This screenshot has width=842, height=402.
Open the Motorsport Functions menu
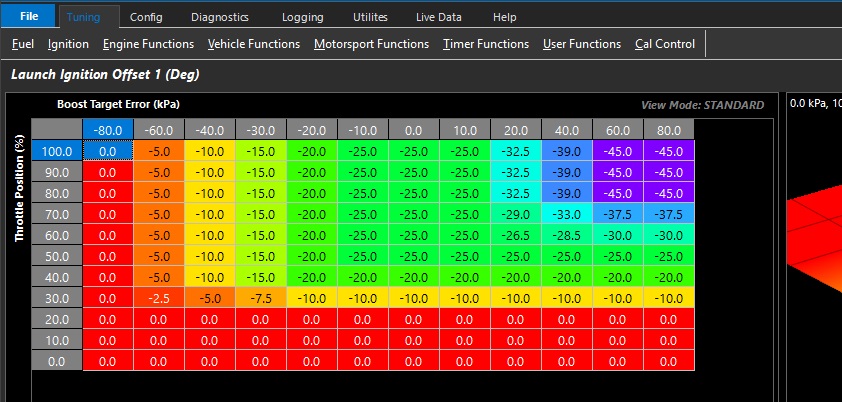click(371, 44)
